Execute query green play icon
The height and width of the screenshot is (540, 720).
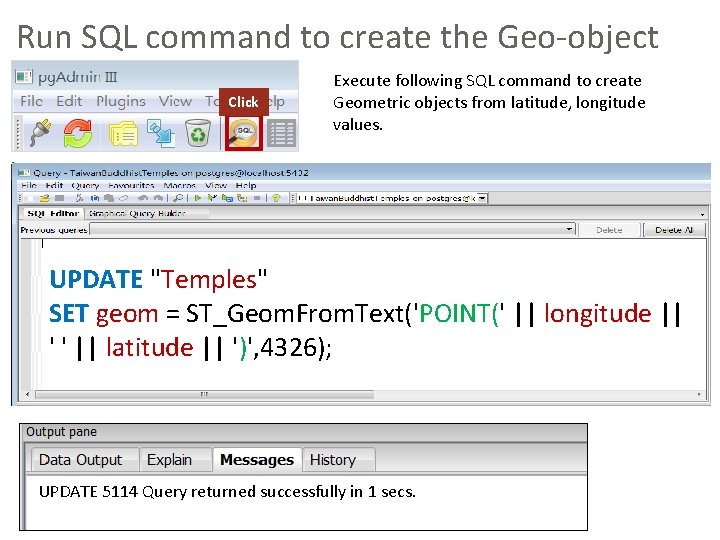[x=197, y=198]
